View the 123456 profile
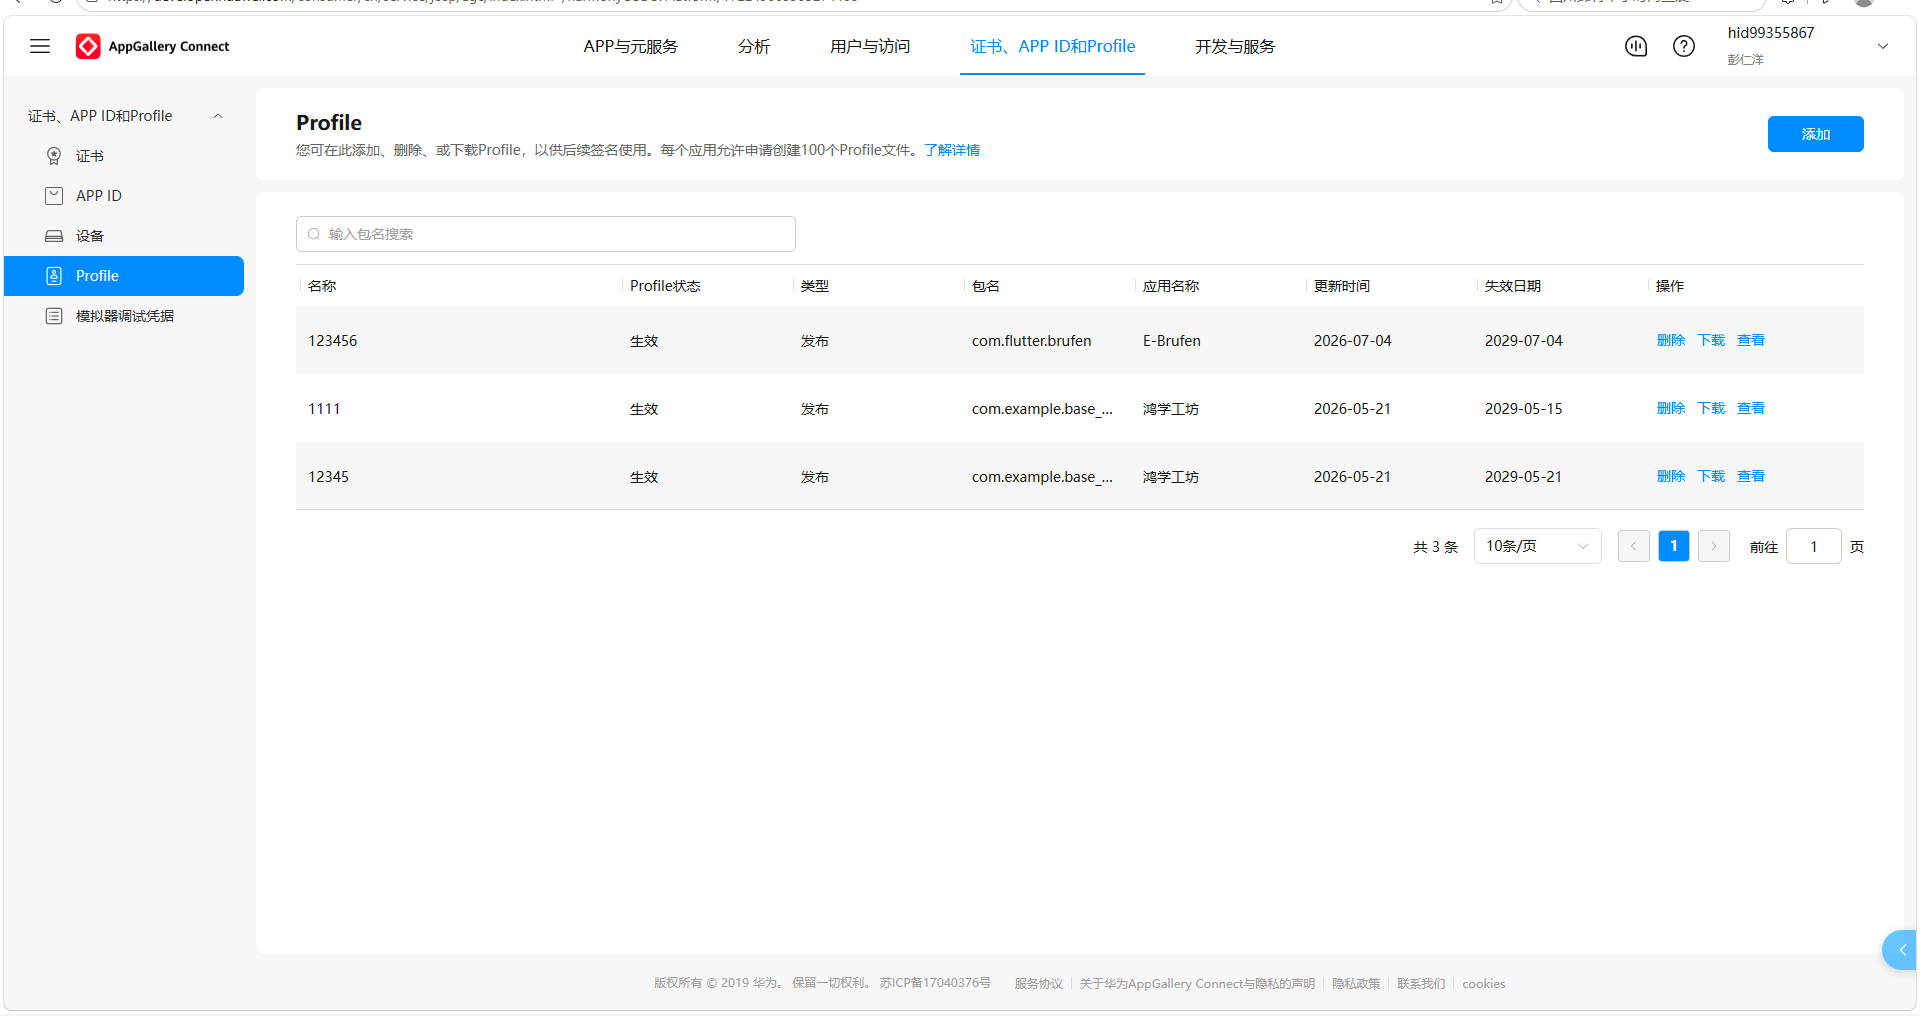The width and height of the screenshot is (1920, 1016). 1751,340
